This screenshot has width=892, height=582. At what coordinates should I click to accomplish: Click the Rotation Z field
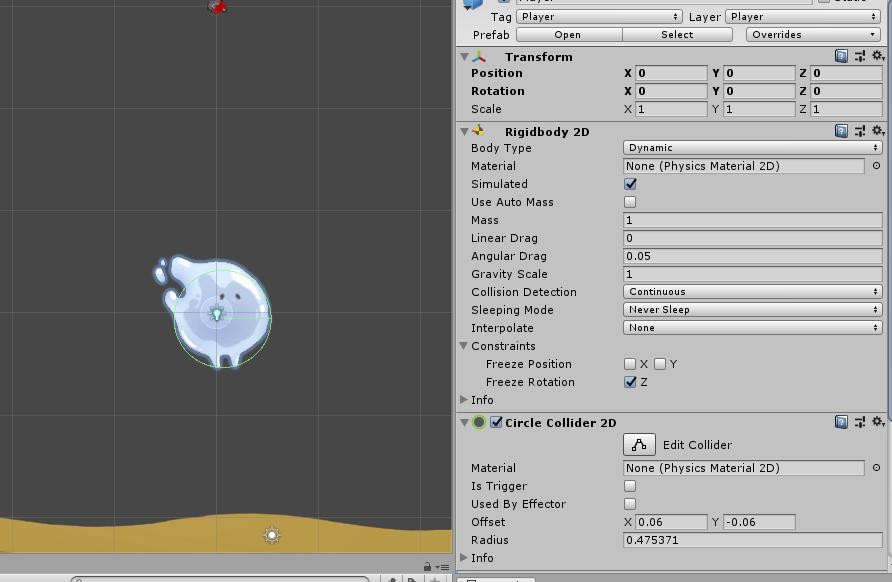[x=846, y=91]
